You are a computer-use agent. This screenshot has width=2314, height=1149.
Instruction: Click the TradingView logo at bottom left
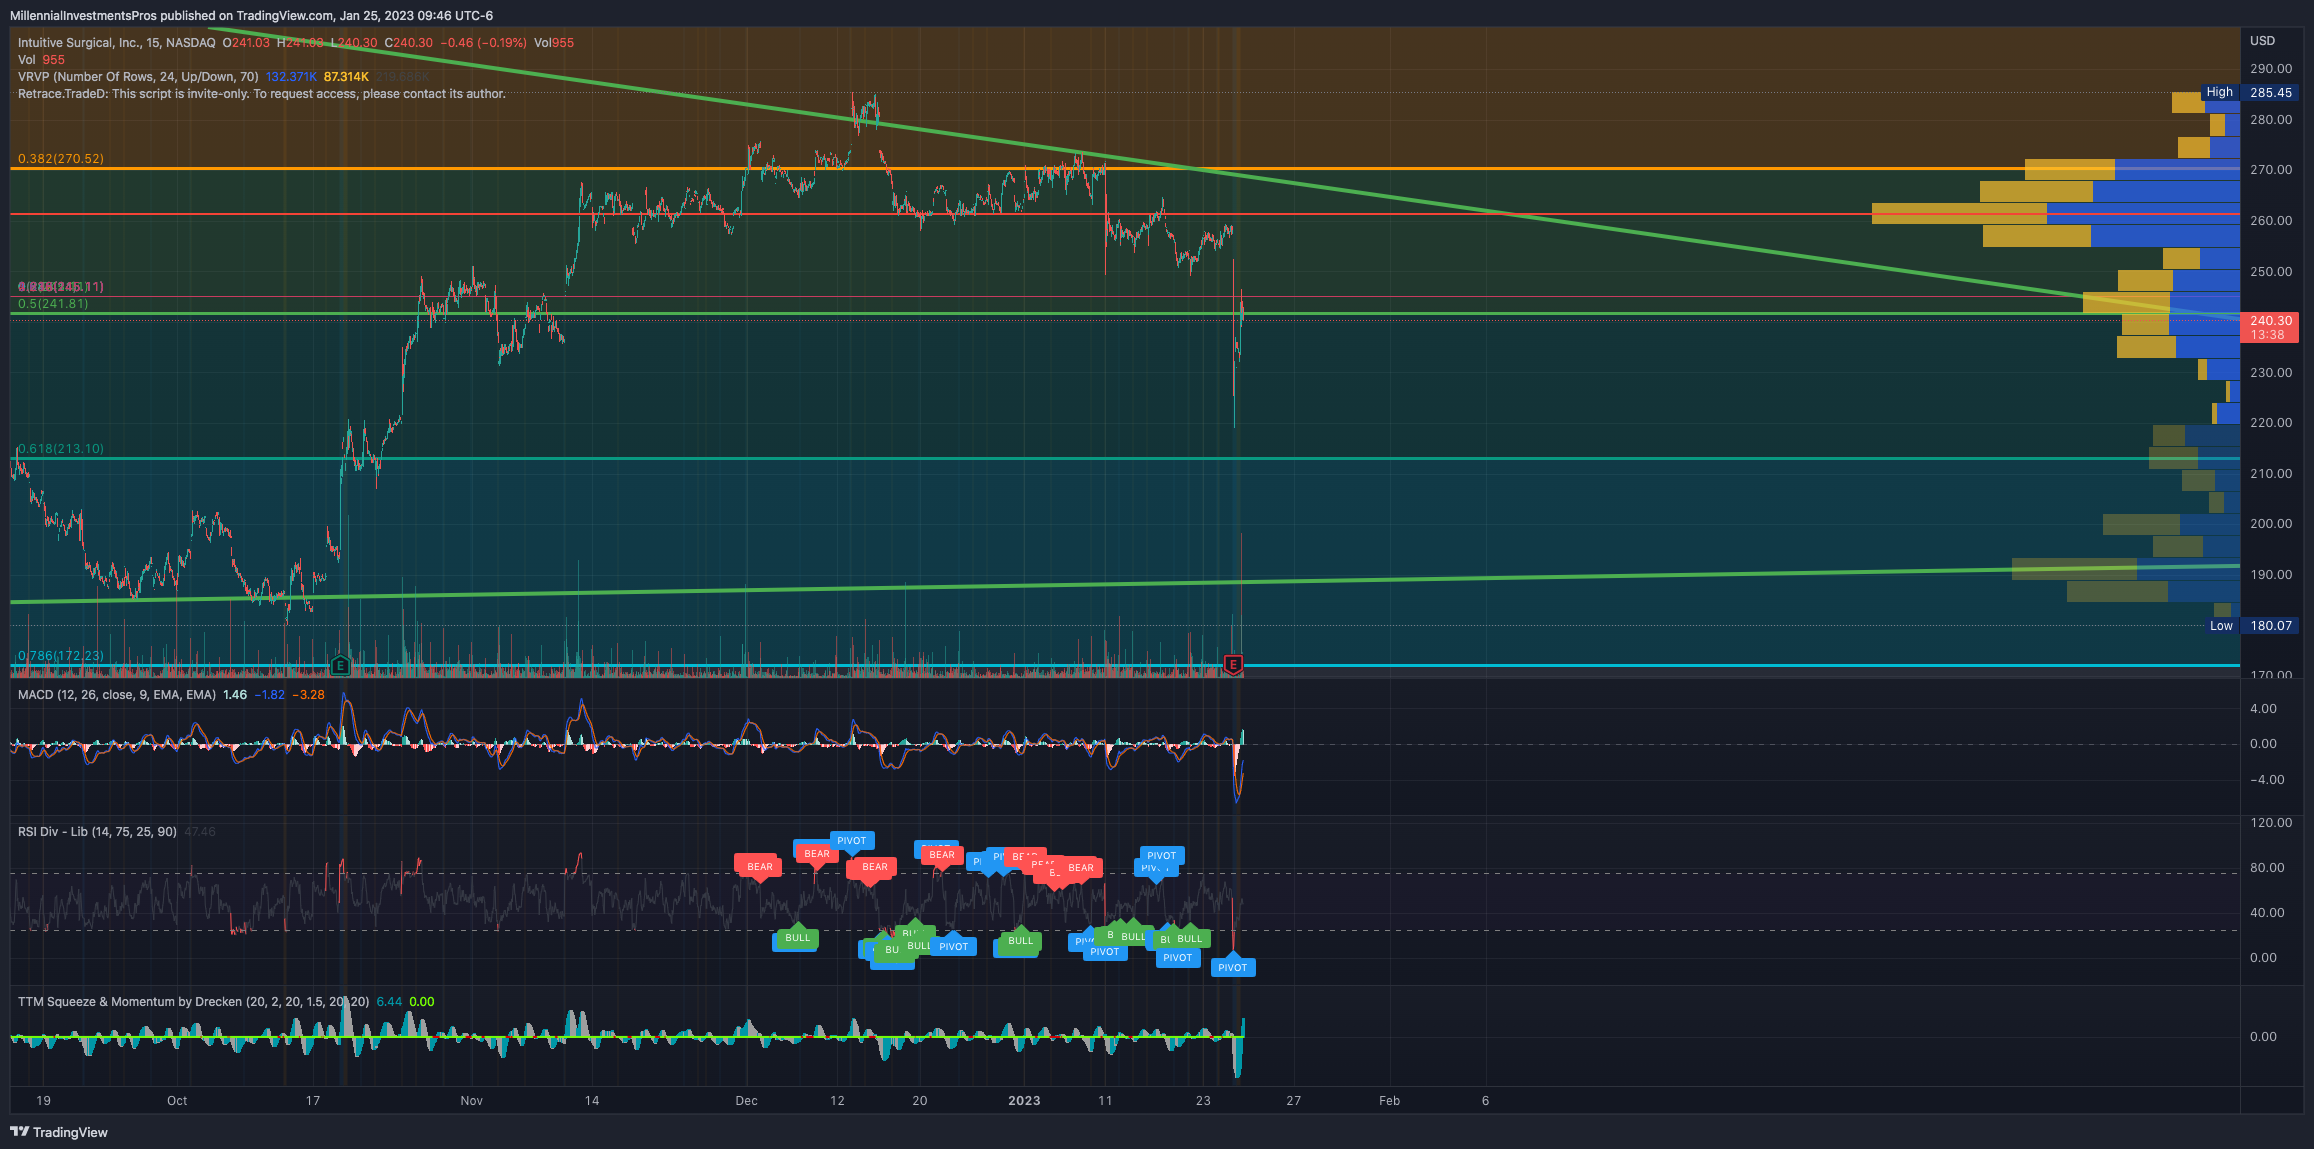pos(59,1132)
